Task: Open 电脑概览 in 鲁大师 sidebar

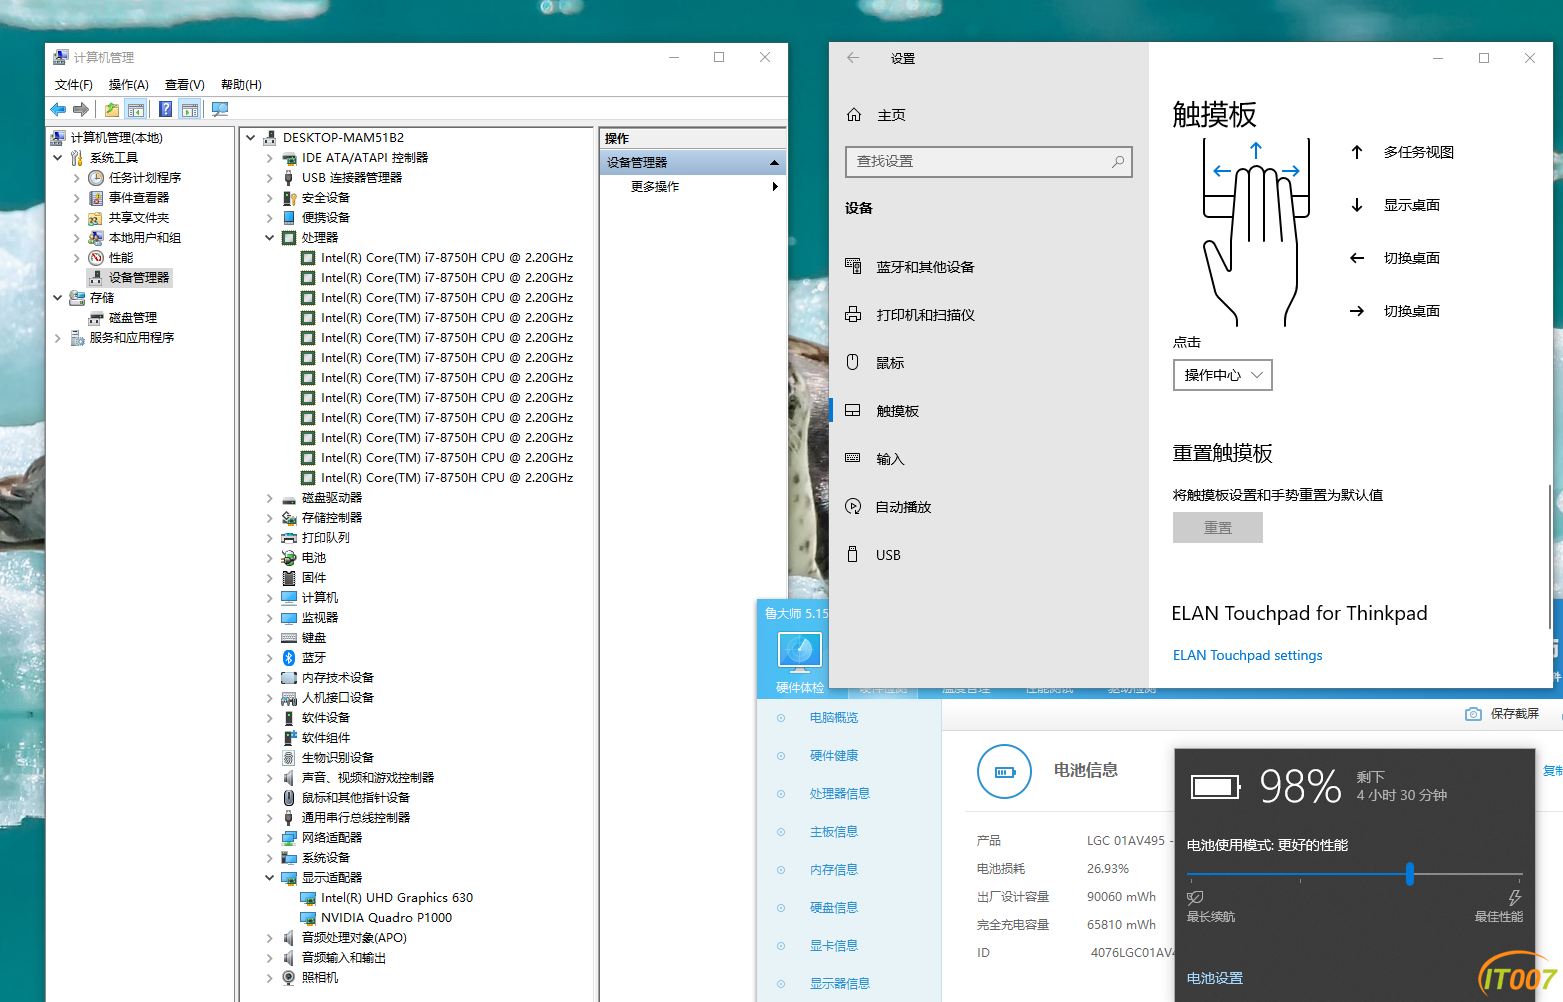Action: 833,717
